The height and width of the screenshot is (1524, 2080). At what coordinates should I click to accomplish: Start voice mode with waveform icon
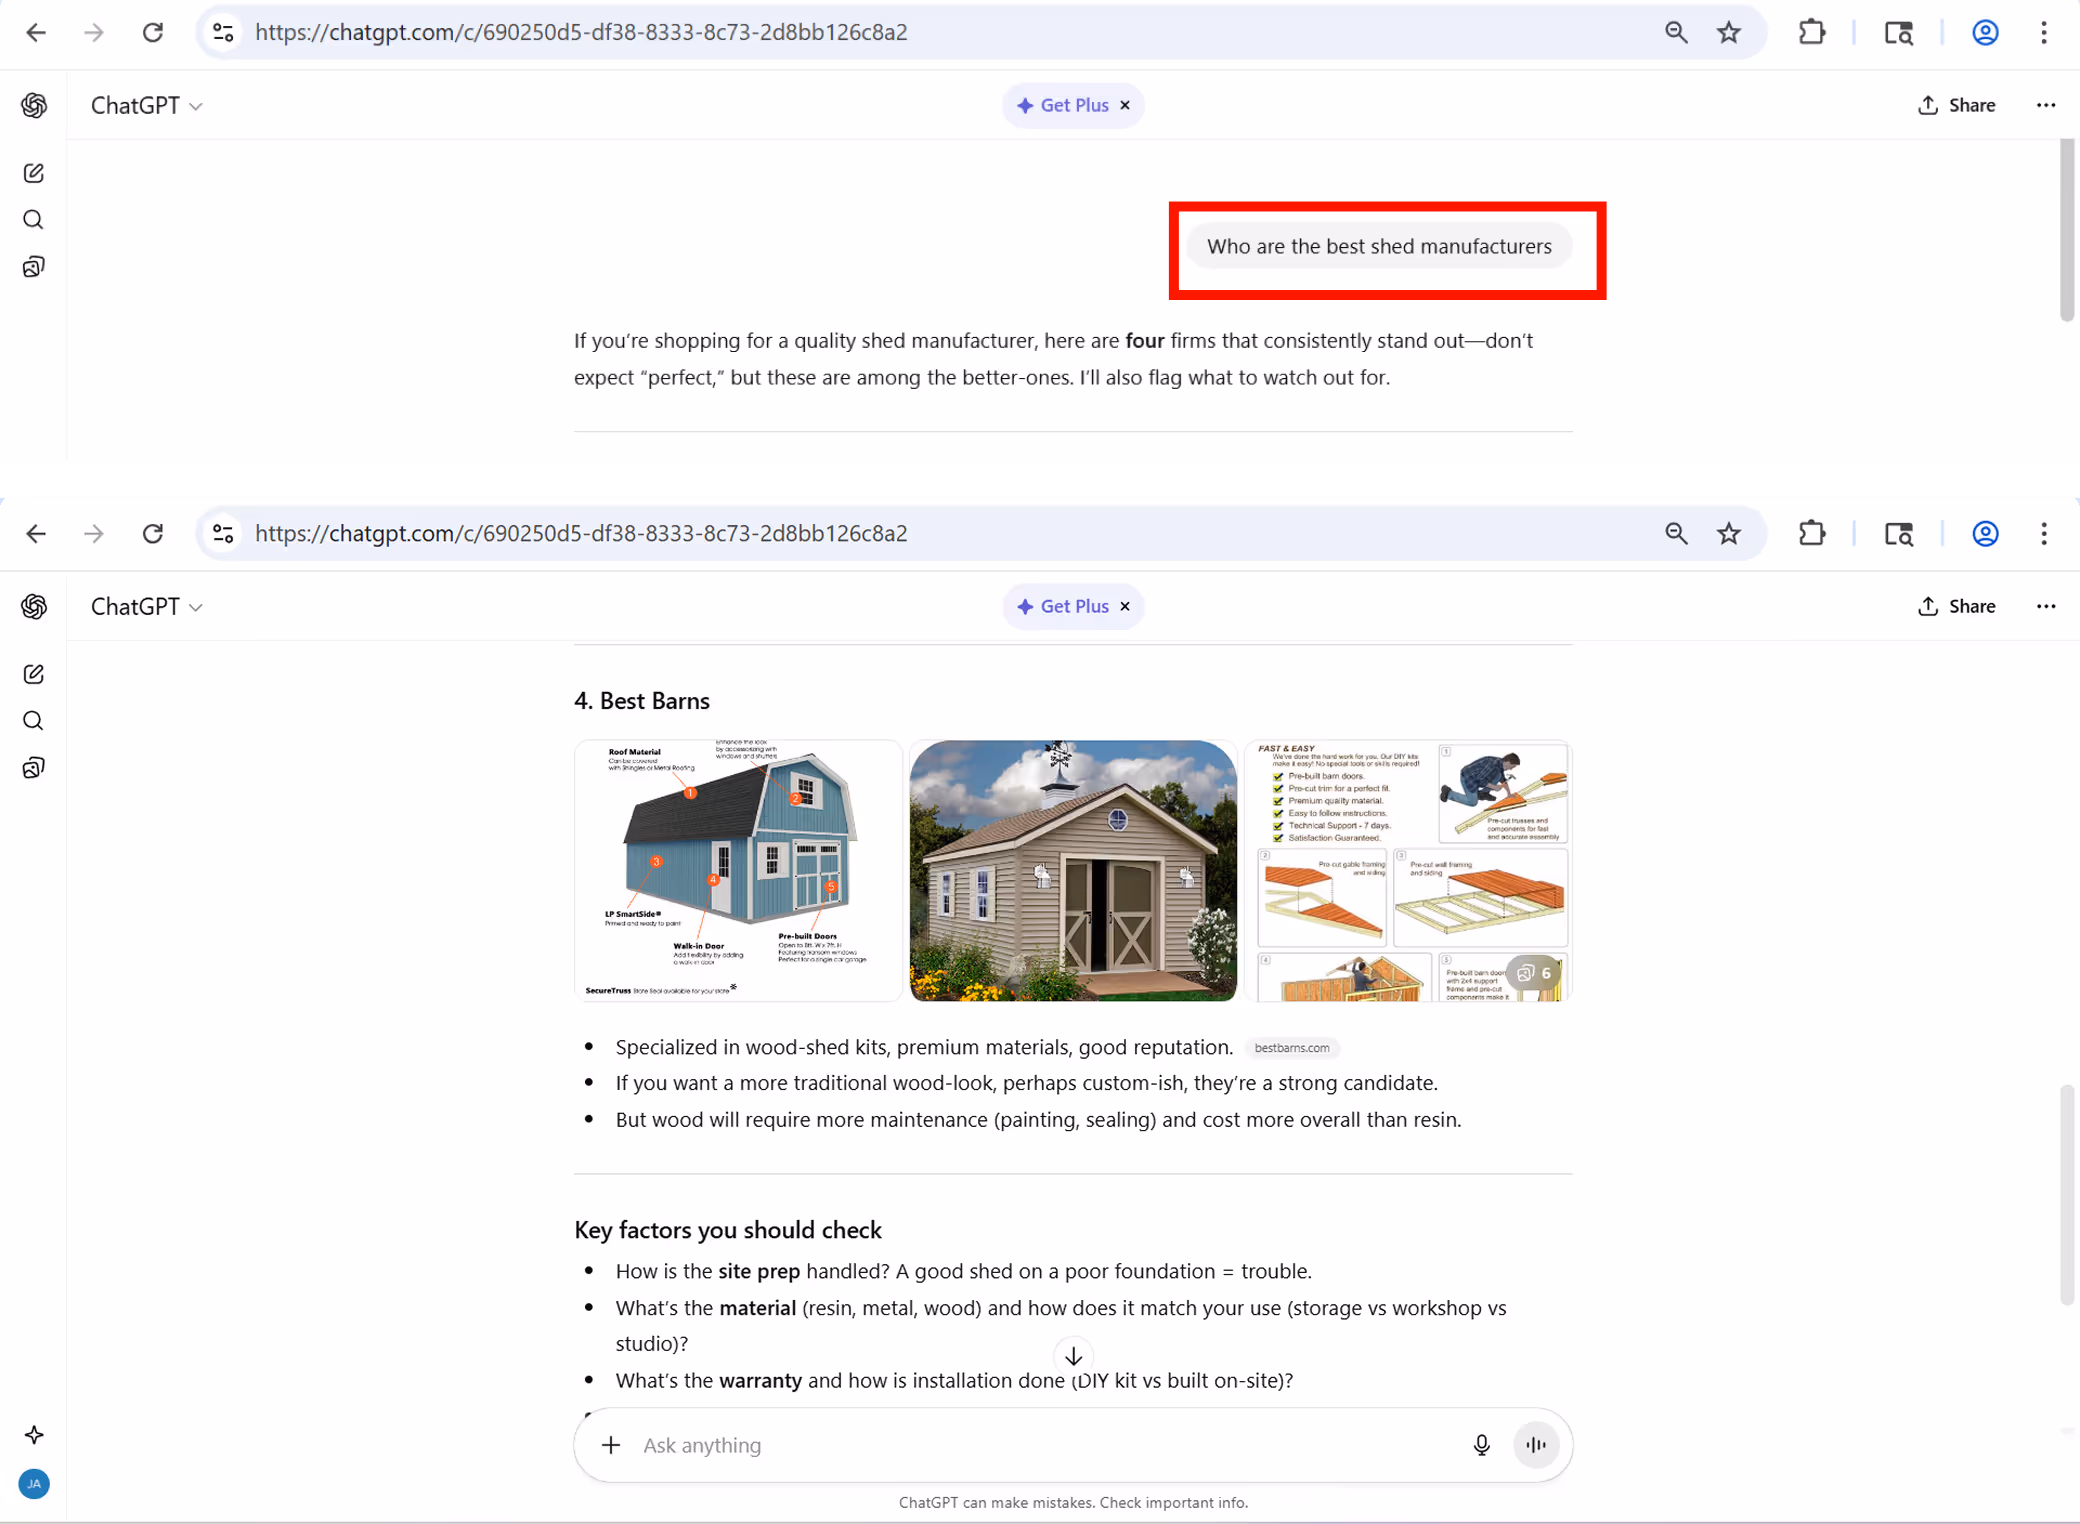coord(1536,1445)
